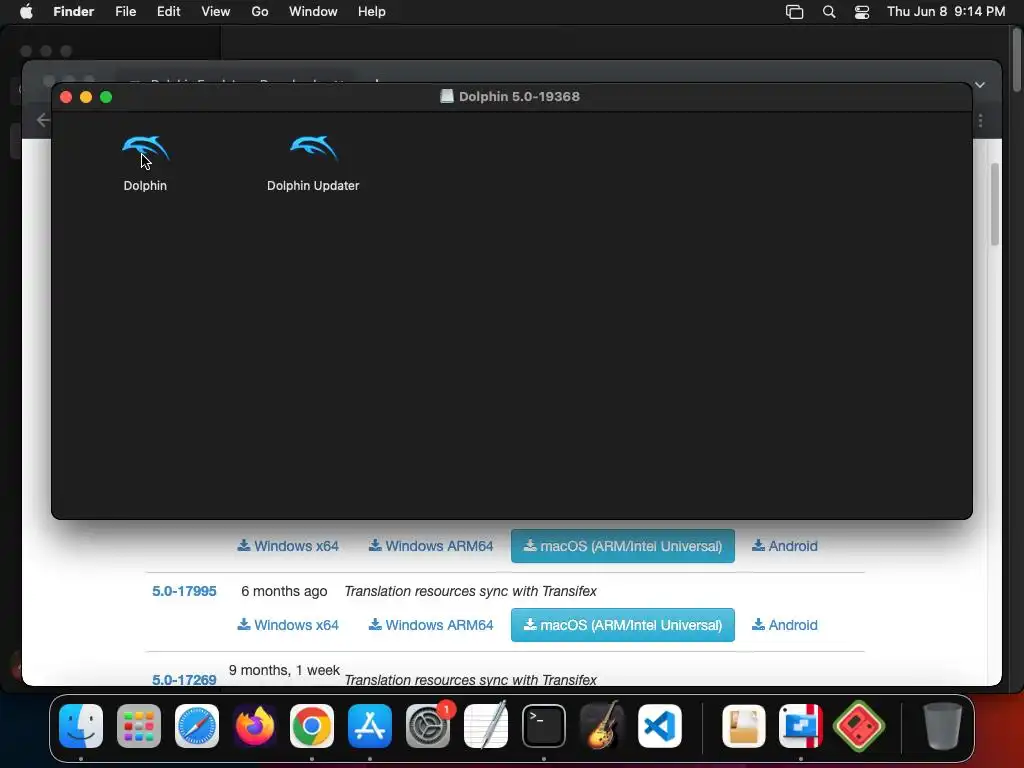This screenshot has width=1024, height=768.
Task: Click 5.0-17995 "Translation resources sync with Transifex" text
Action: click(x=470, y=591)
